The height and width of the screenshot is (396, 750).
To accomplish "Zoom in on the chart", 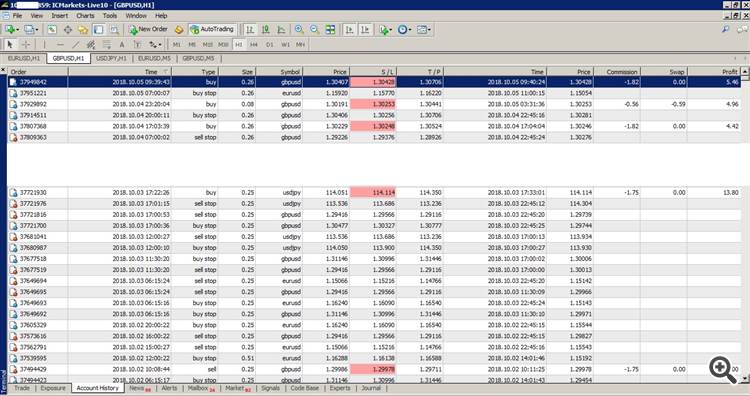I will click(299, 30).
